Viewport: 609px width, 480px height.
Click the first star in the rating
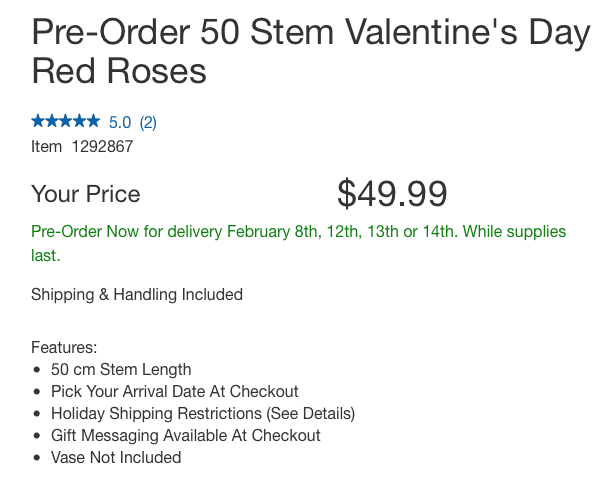(x=38, y=122)
